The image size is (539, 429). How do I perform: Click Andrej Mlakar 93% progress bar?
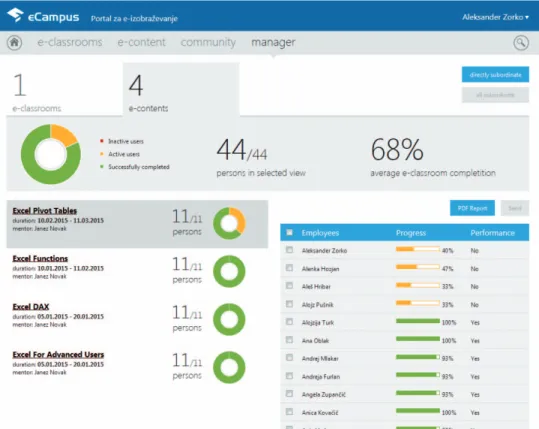point(418,357)
